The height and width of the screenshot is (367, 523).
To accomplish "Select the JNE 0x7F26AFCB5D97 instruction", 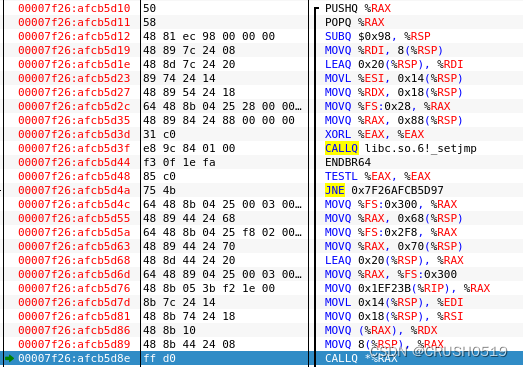I will coord(384,190).
